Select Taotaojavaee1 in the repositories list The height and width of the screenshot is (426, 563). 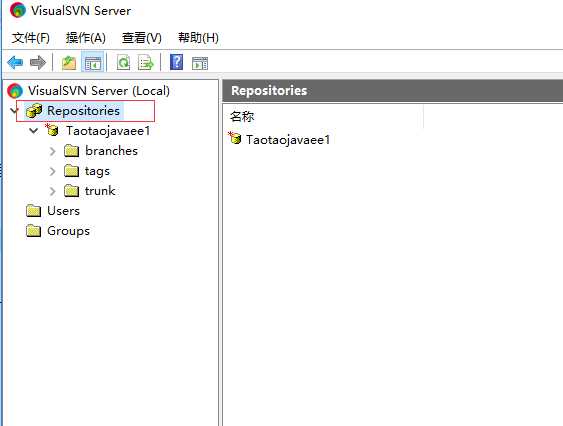click(288, 139)
